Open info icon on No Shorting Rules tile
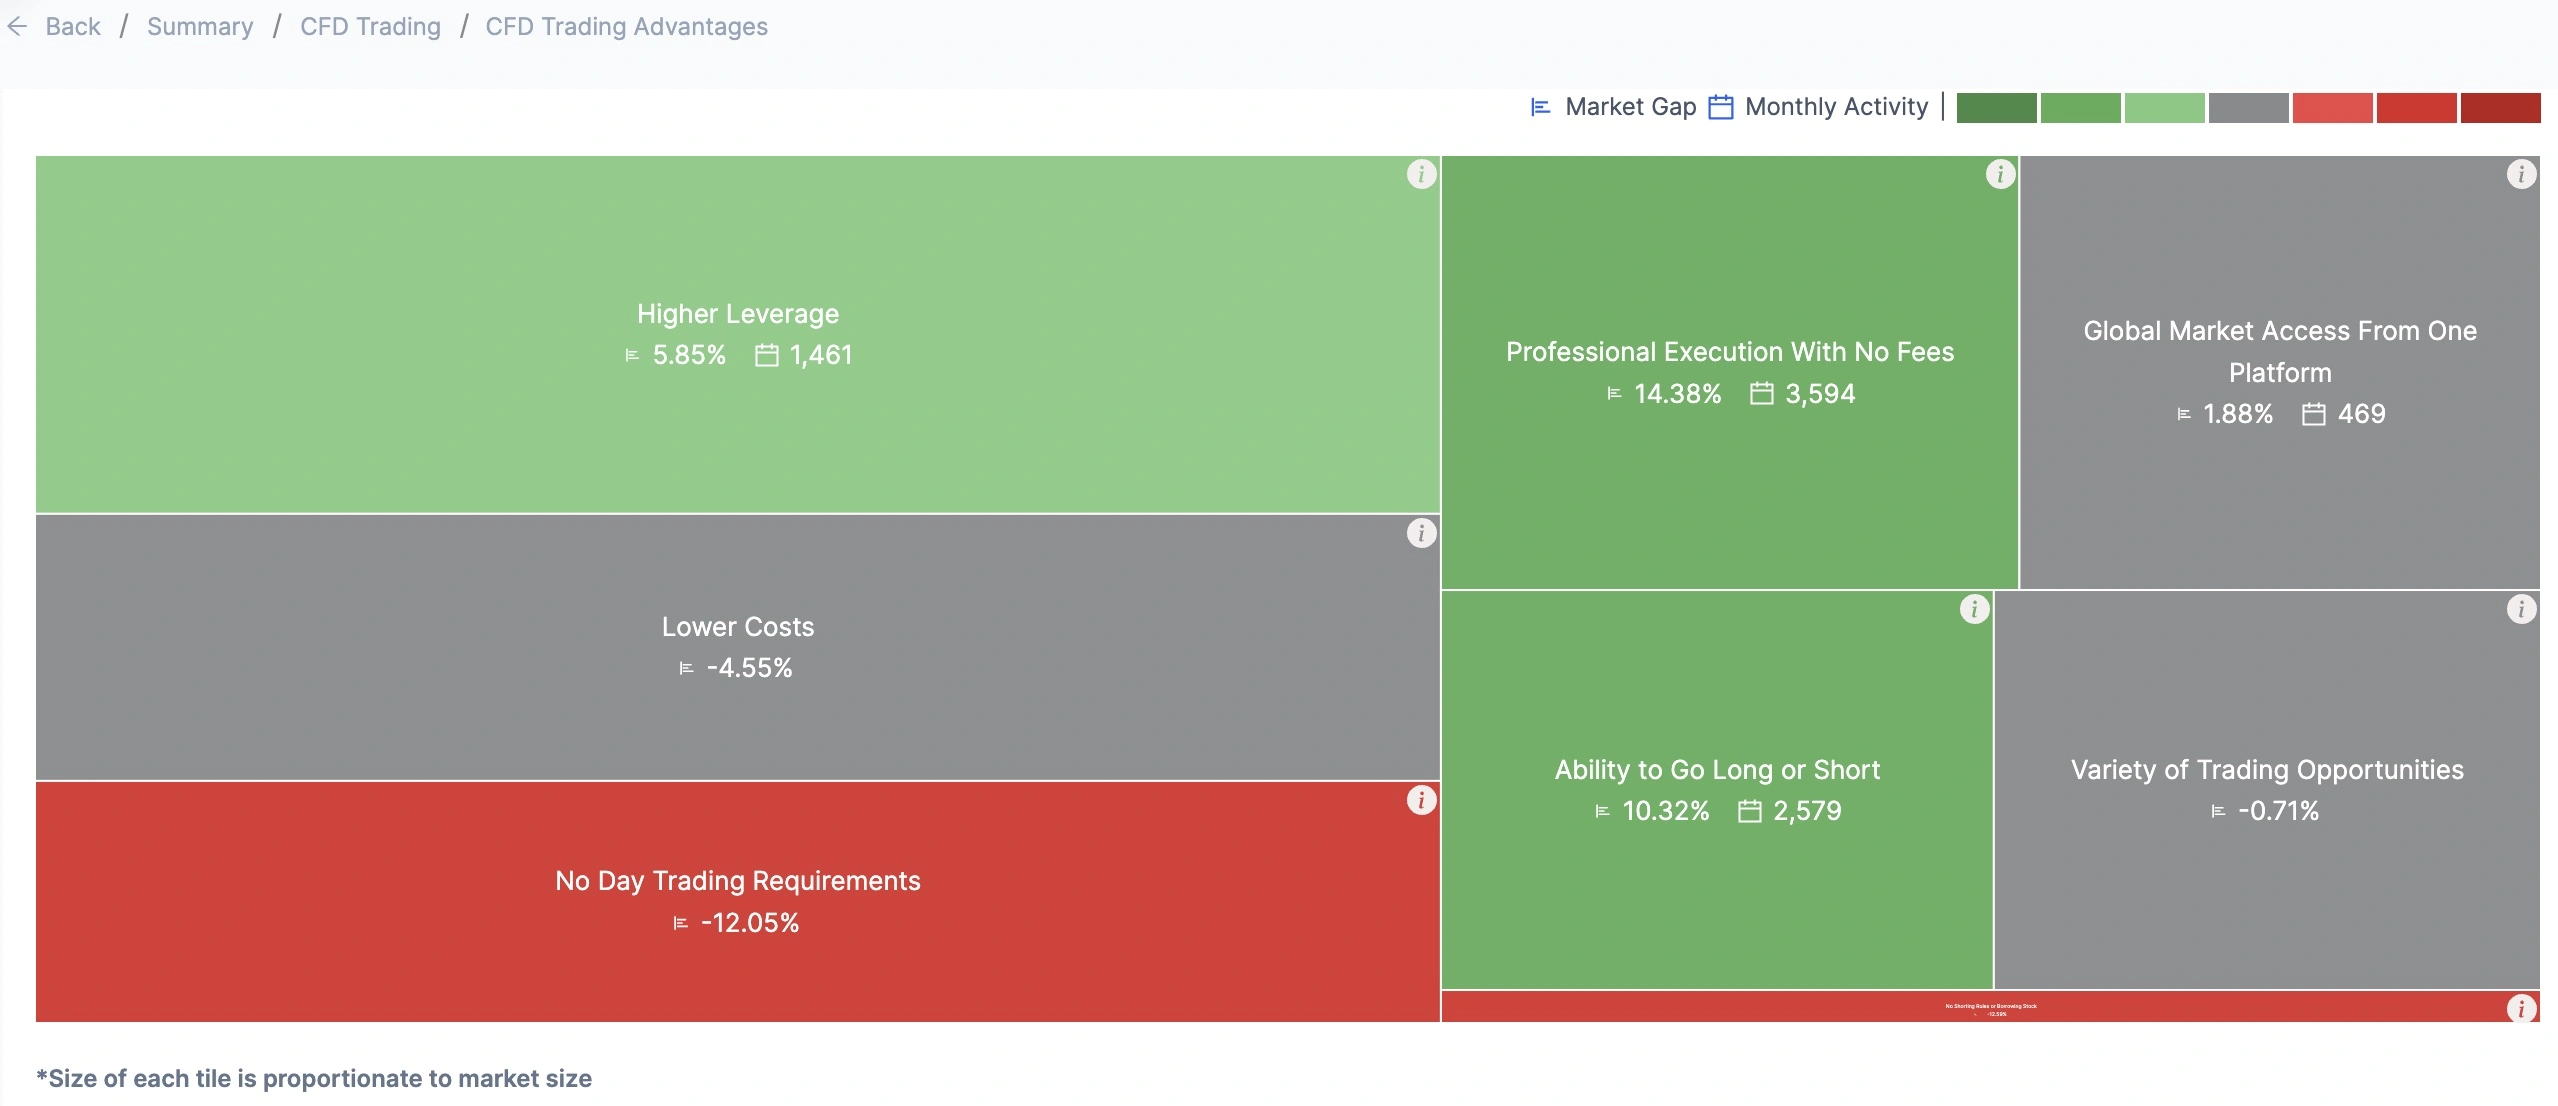2558x1106 pixels. click(x=2521, y=1009)
